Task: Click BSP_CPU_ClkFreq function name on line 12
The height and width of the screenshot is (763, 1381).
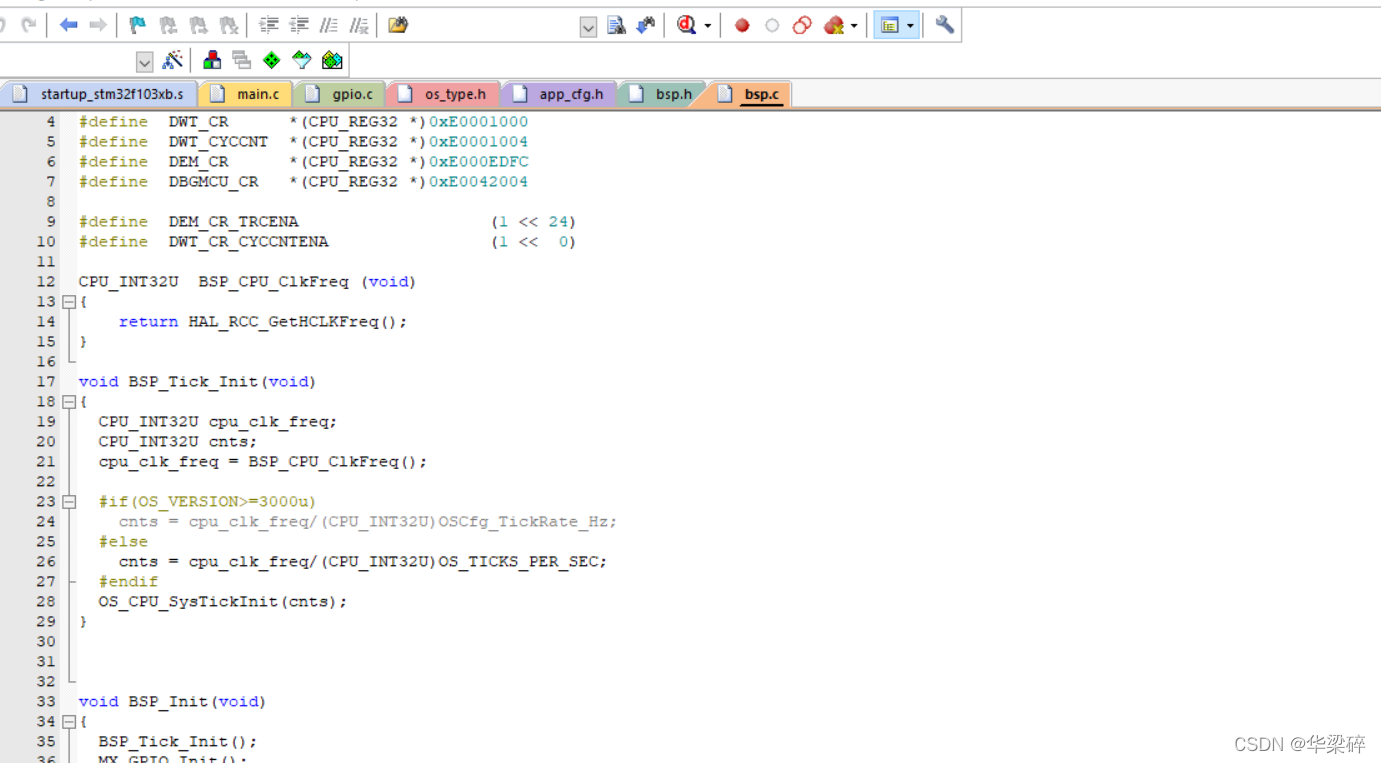Action: 273,282
